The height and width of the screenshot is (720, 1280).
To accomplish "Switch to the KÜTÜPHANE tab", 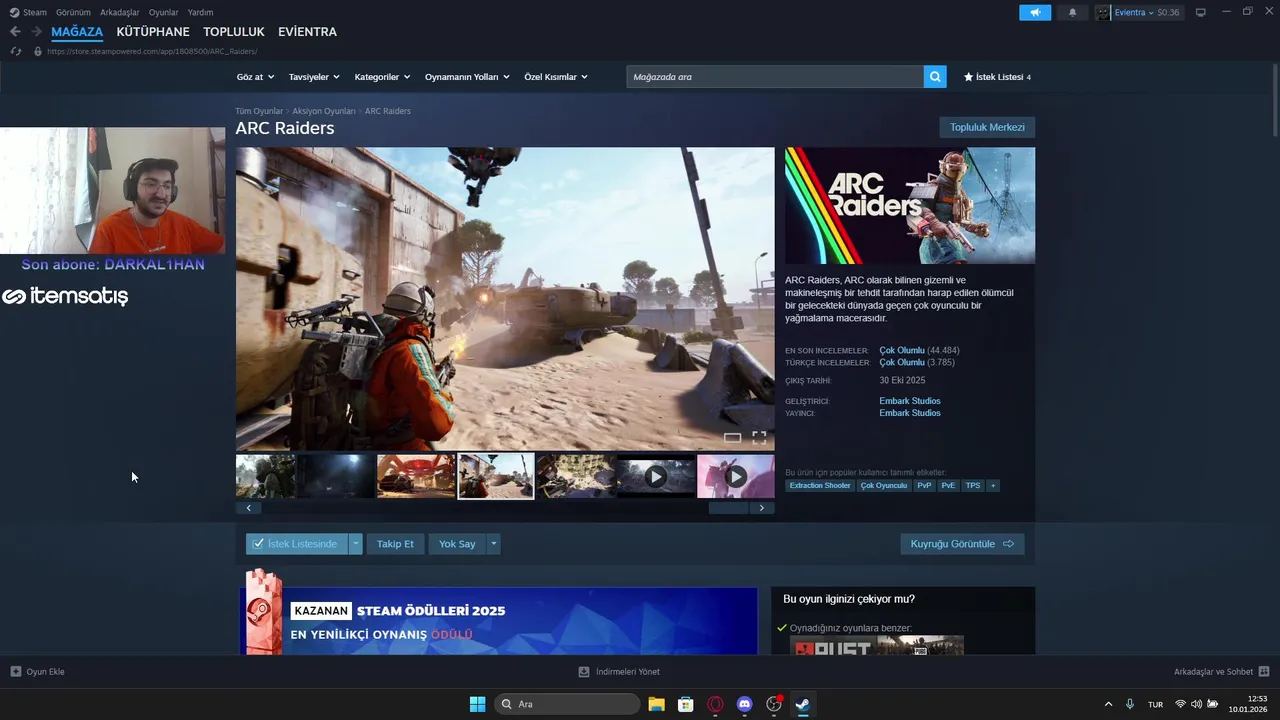I will (x=153, y=32).
